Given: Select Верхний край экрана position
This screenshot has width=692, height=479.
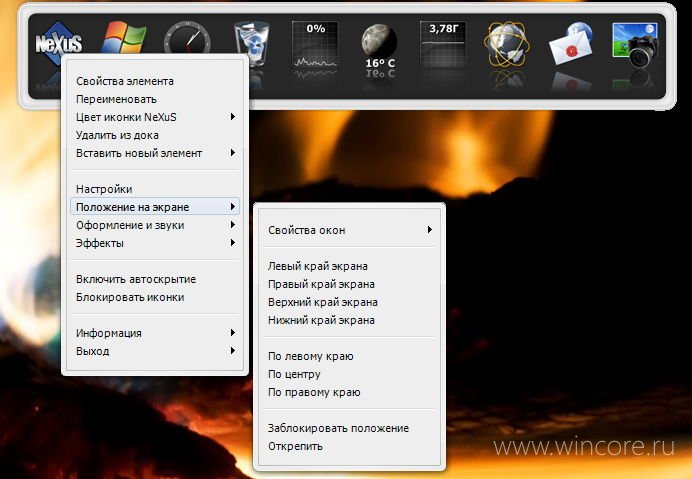Looking at the screenshot, I should click(x=350, y=302).
